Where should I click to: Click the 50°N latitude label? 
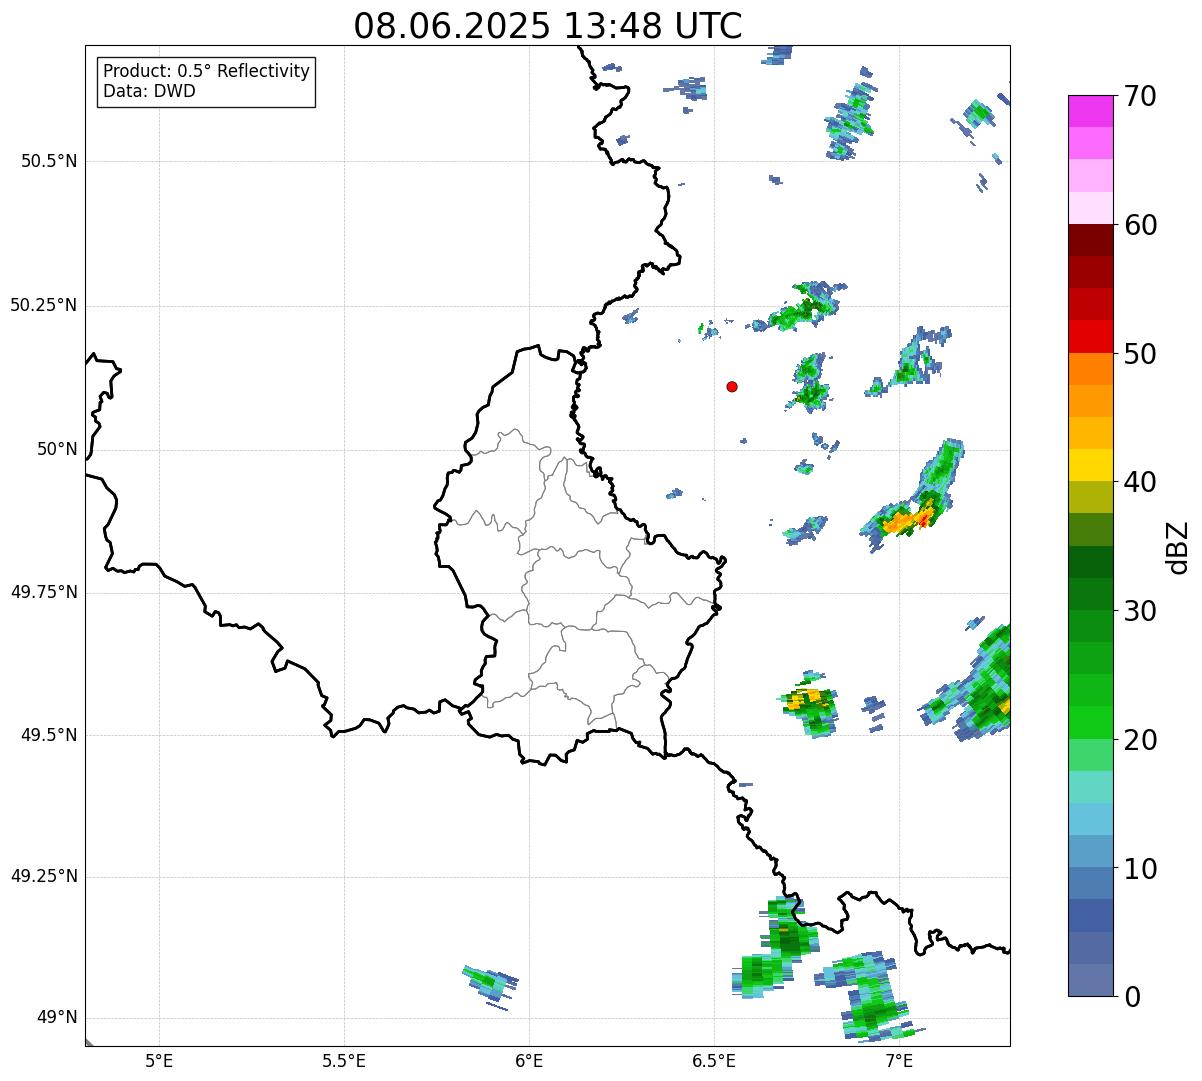[57, 450]
